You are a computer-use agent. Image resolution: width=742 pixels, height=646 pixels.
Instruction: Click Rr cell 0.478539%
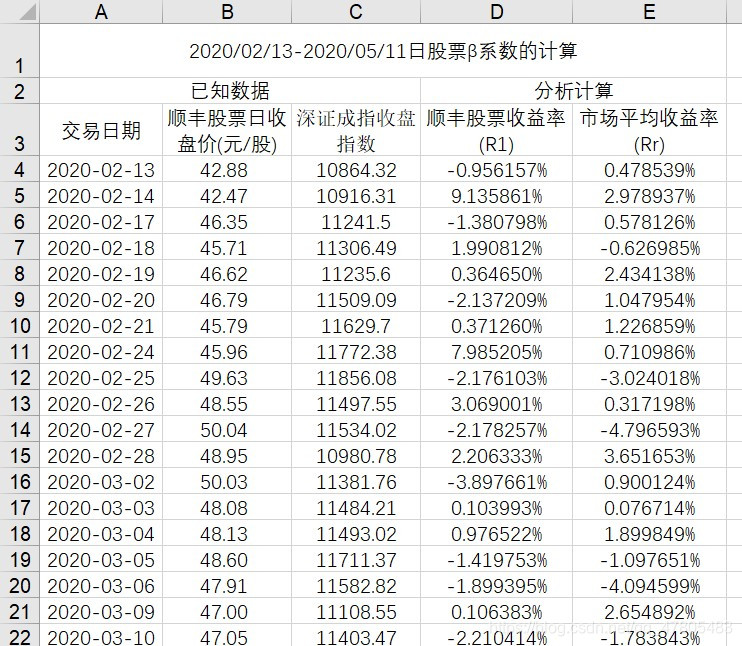point(649,169)
